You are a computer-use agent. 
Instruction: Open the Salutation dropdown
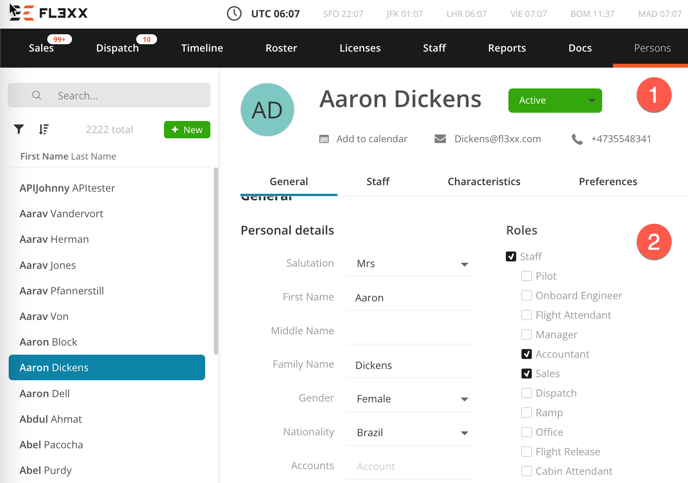tap(410, 264)
